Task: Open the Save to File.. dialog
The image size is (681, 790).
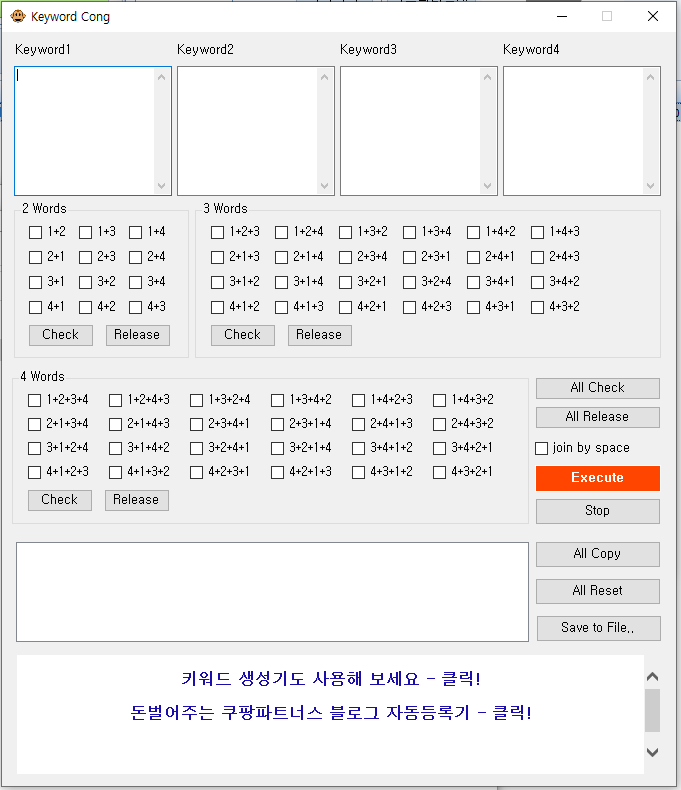Action: point(598,628)
